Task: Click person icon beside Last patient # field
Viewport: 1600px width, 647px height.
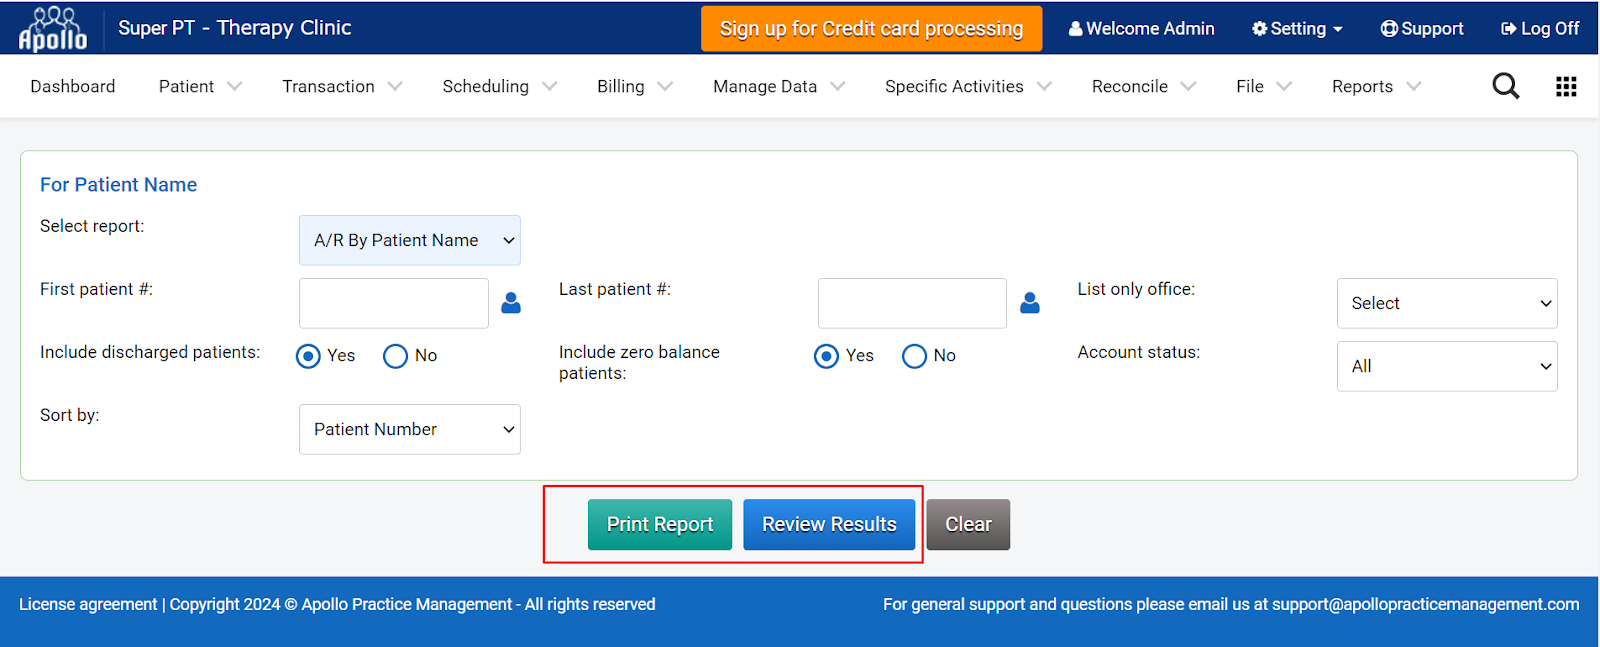Action: [1030, 303]
